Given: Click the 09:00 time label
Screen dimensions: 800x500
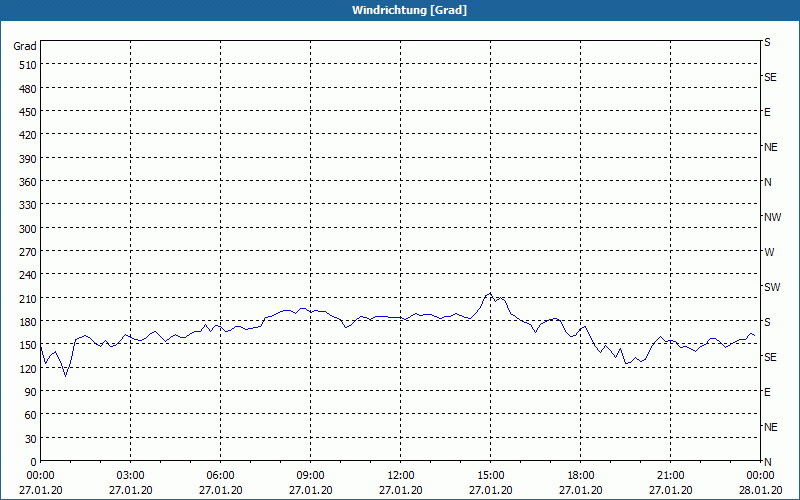Looking at the screenshot, I should [310, 476].
